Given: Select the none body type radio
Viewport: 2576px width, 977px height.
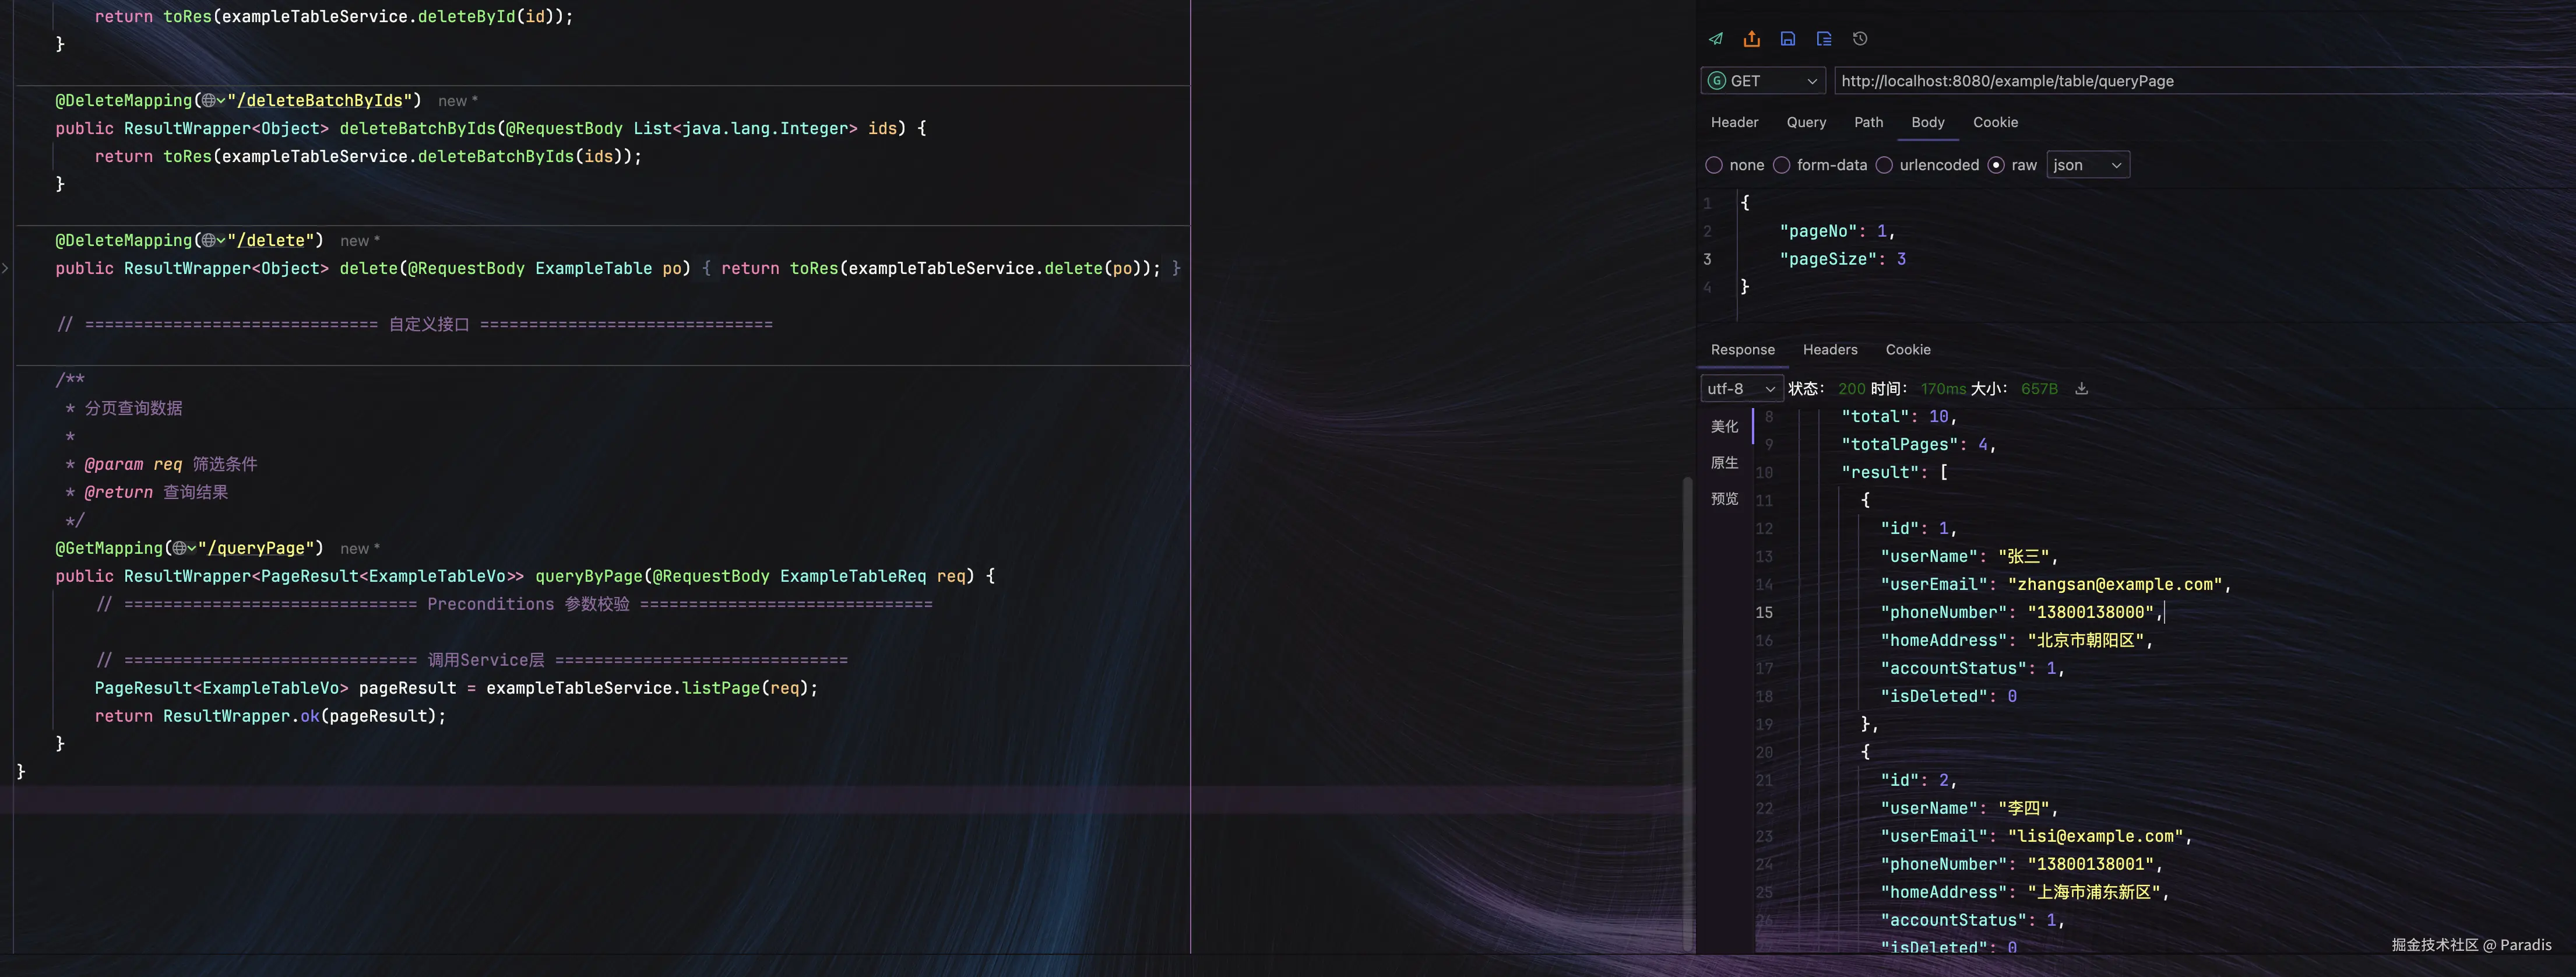Looking at the screenshot, I should point(1714,165).
